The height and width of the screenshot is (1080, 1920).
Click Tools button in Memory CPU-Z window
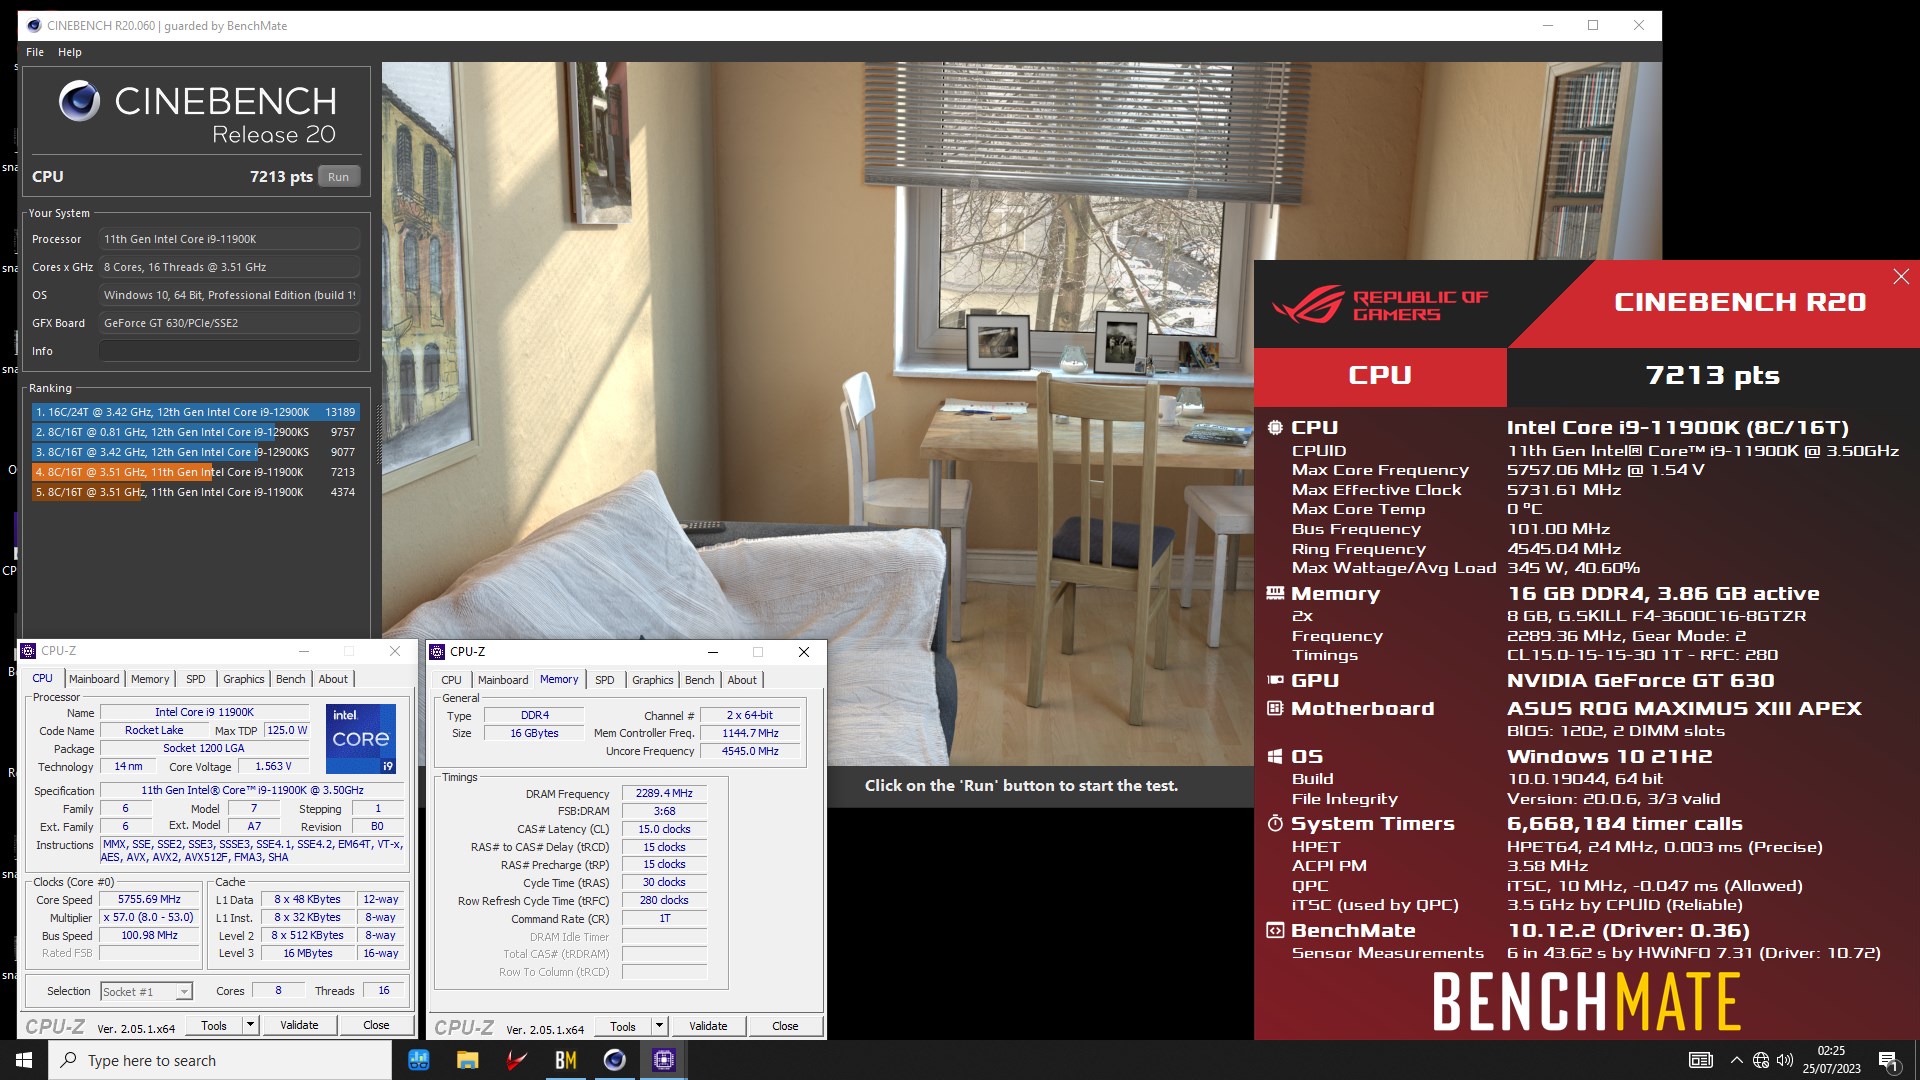[623, 1026]
